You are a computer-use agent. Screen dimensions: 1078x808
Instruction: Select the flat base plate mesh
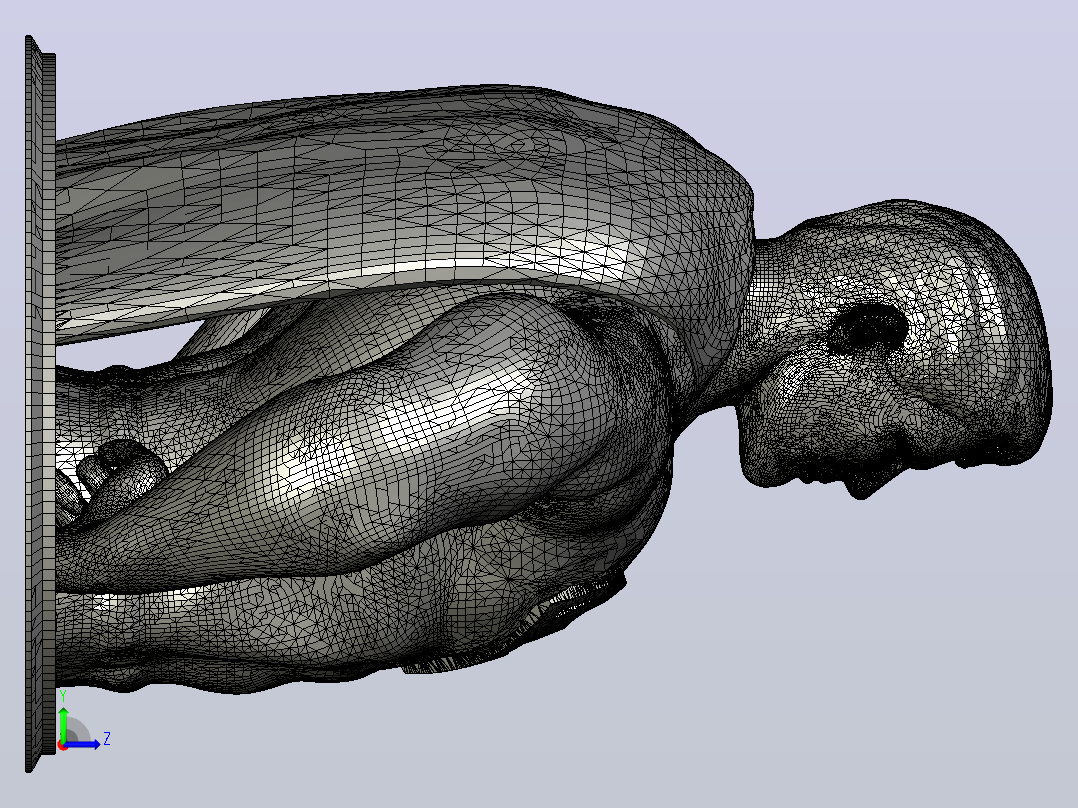click(x=40, y=404)
